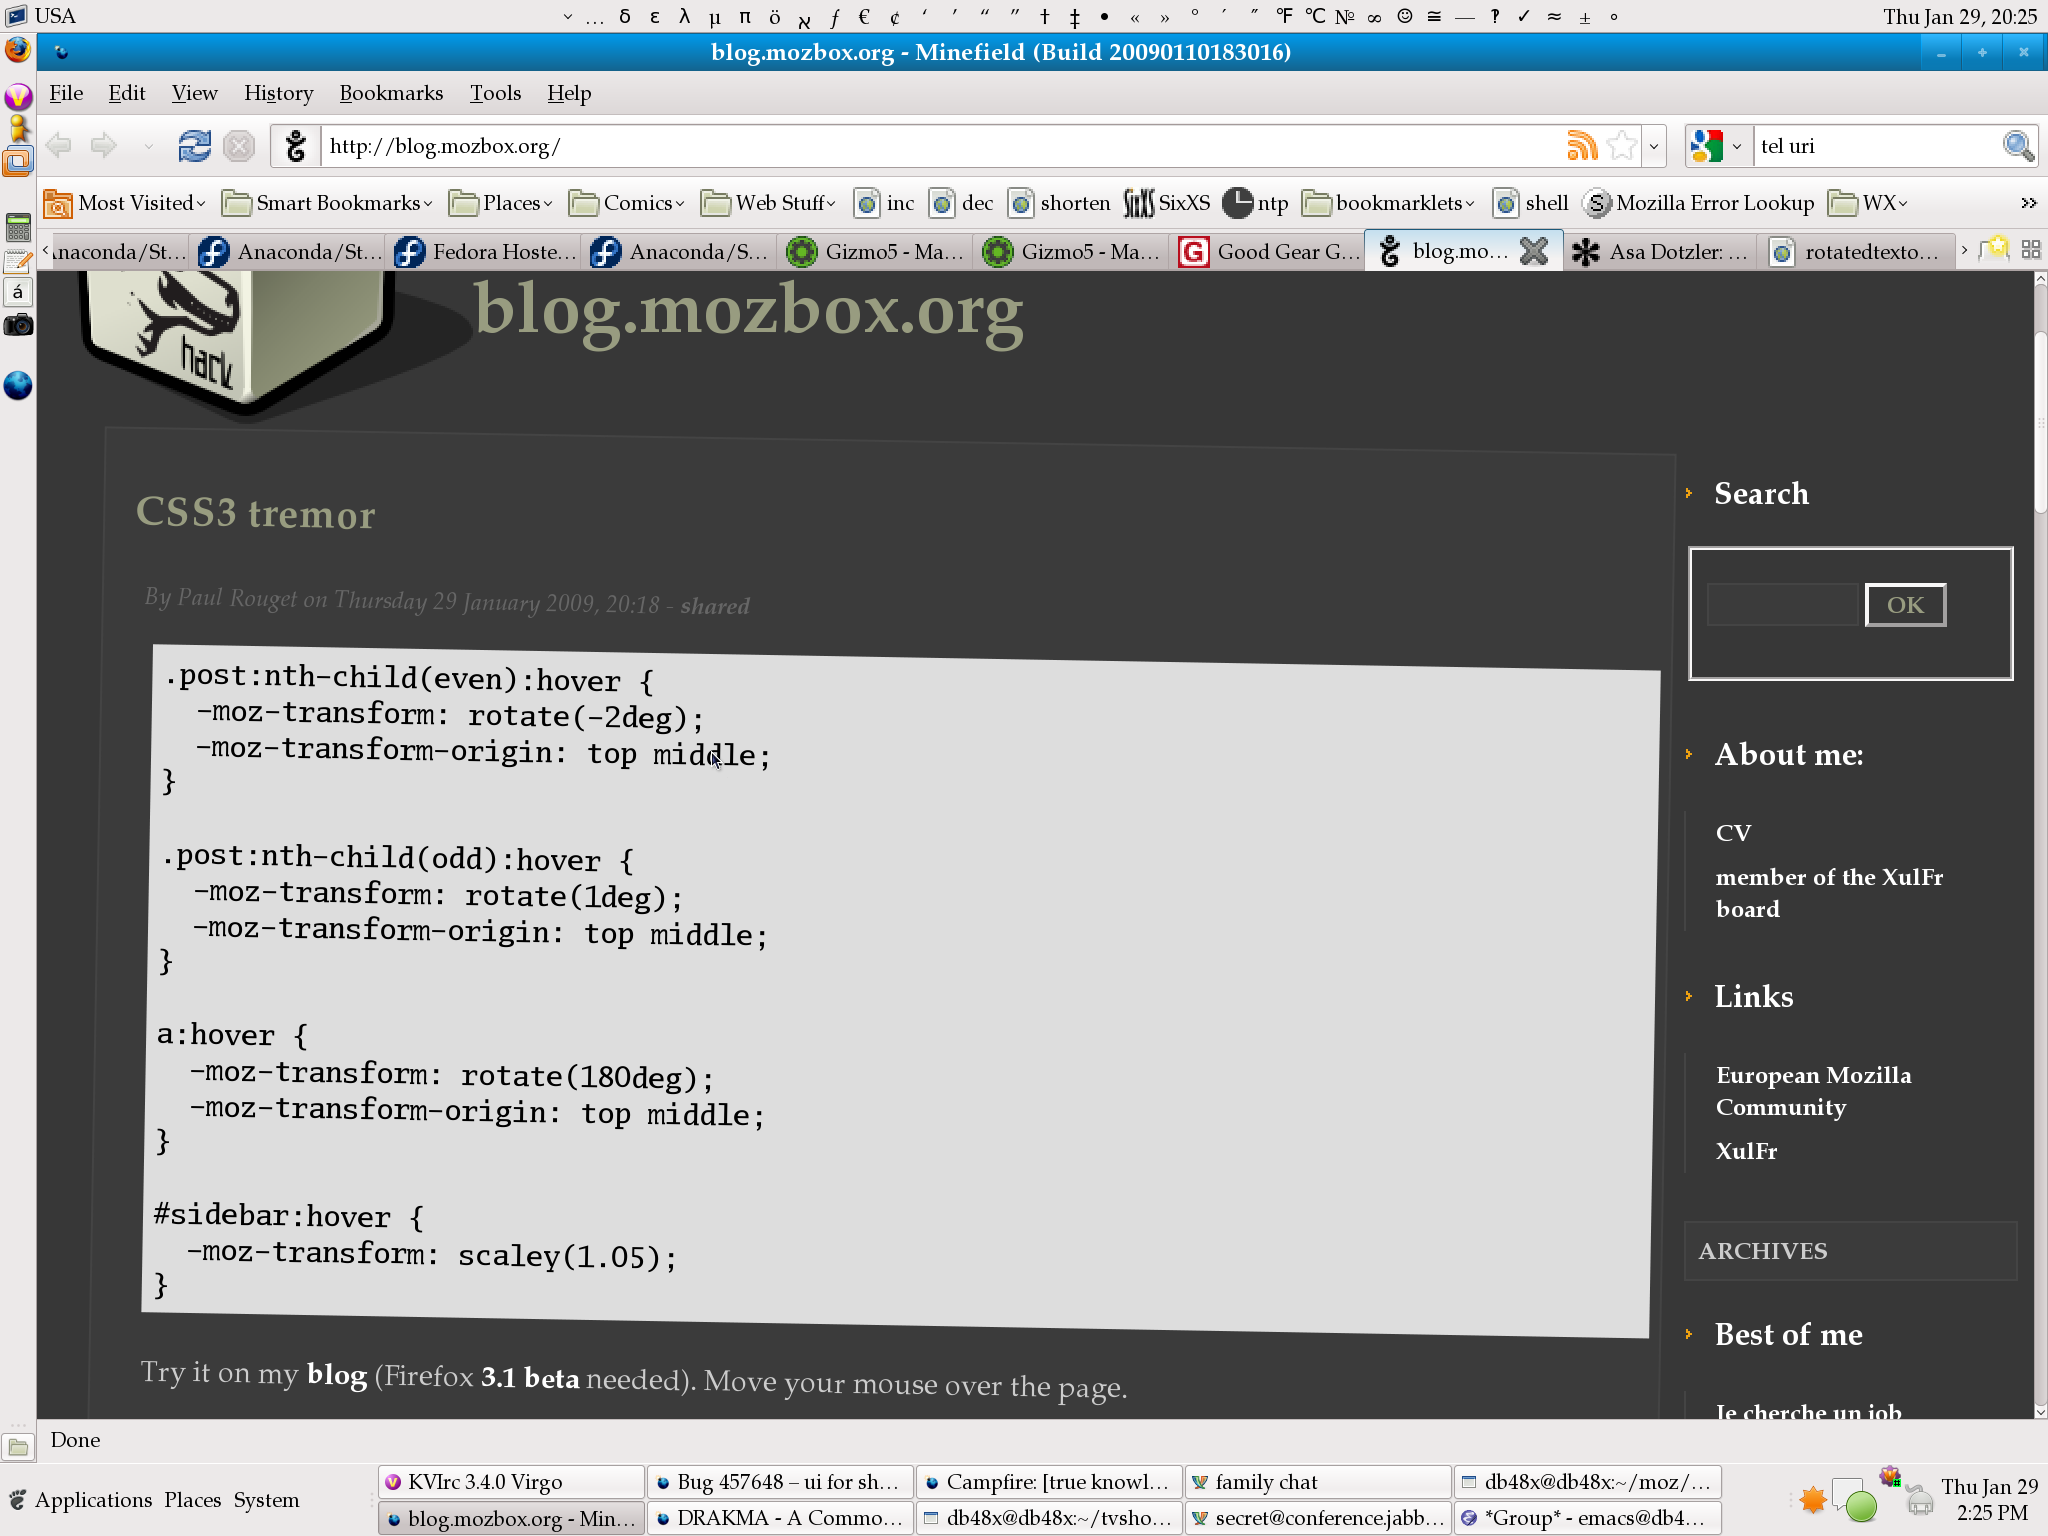Switch to the Good Gear G... tab
Screen dimensions: 2048x1536
pyautogui.click(x=1270, y=251)
